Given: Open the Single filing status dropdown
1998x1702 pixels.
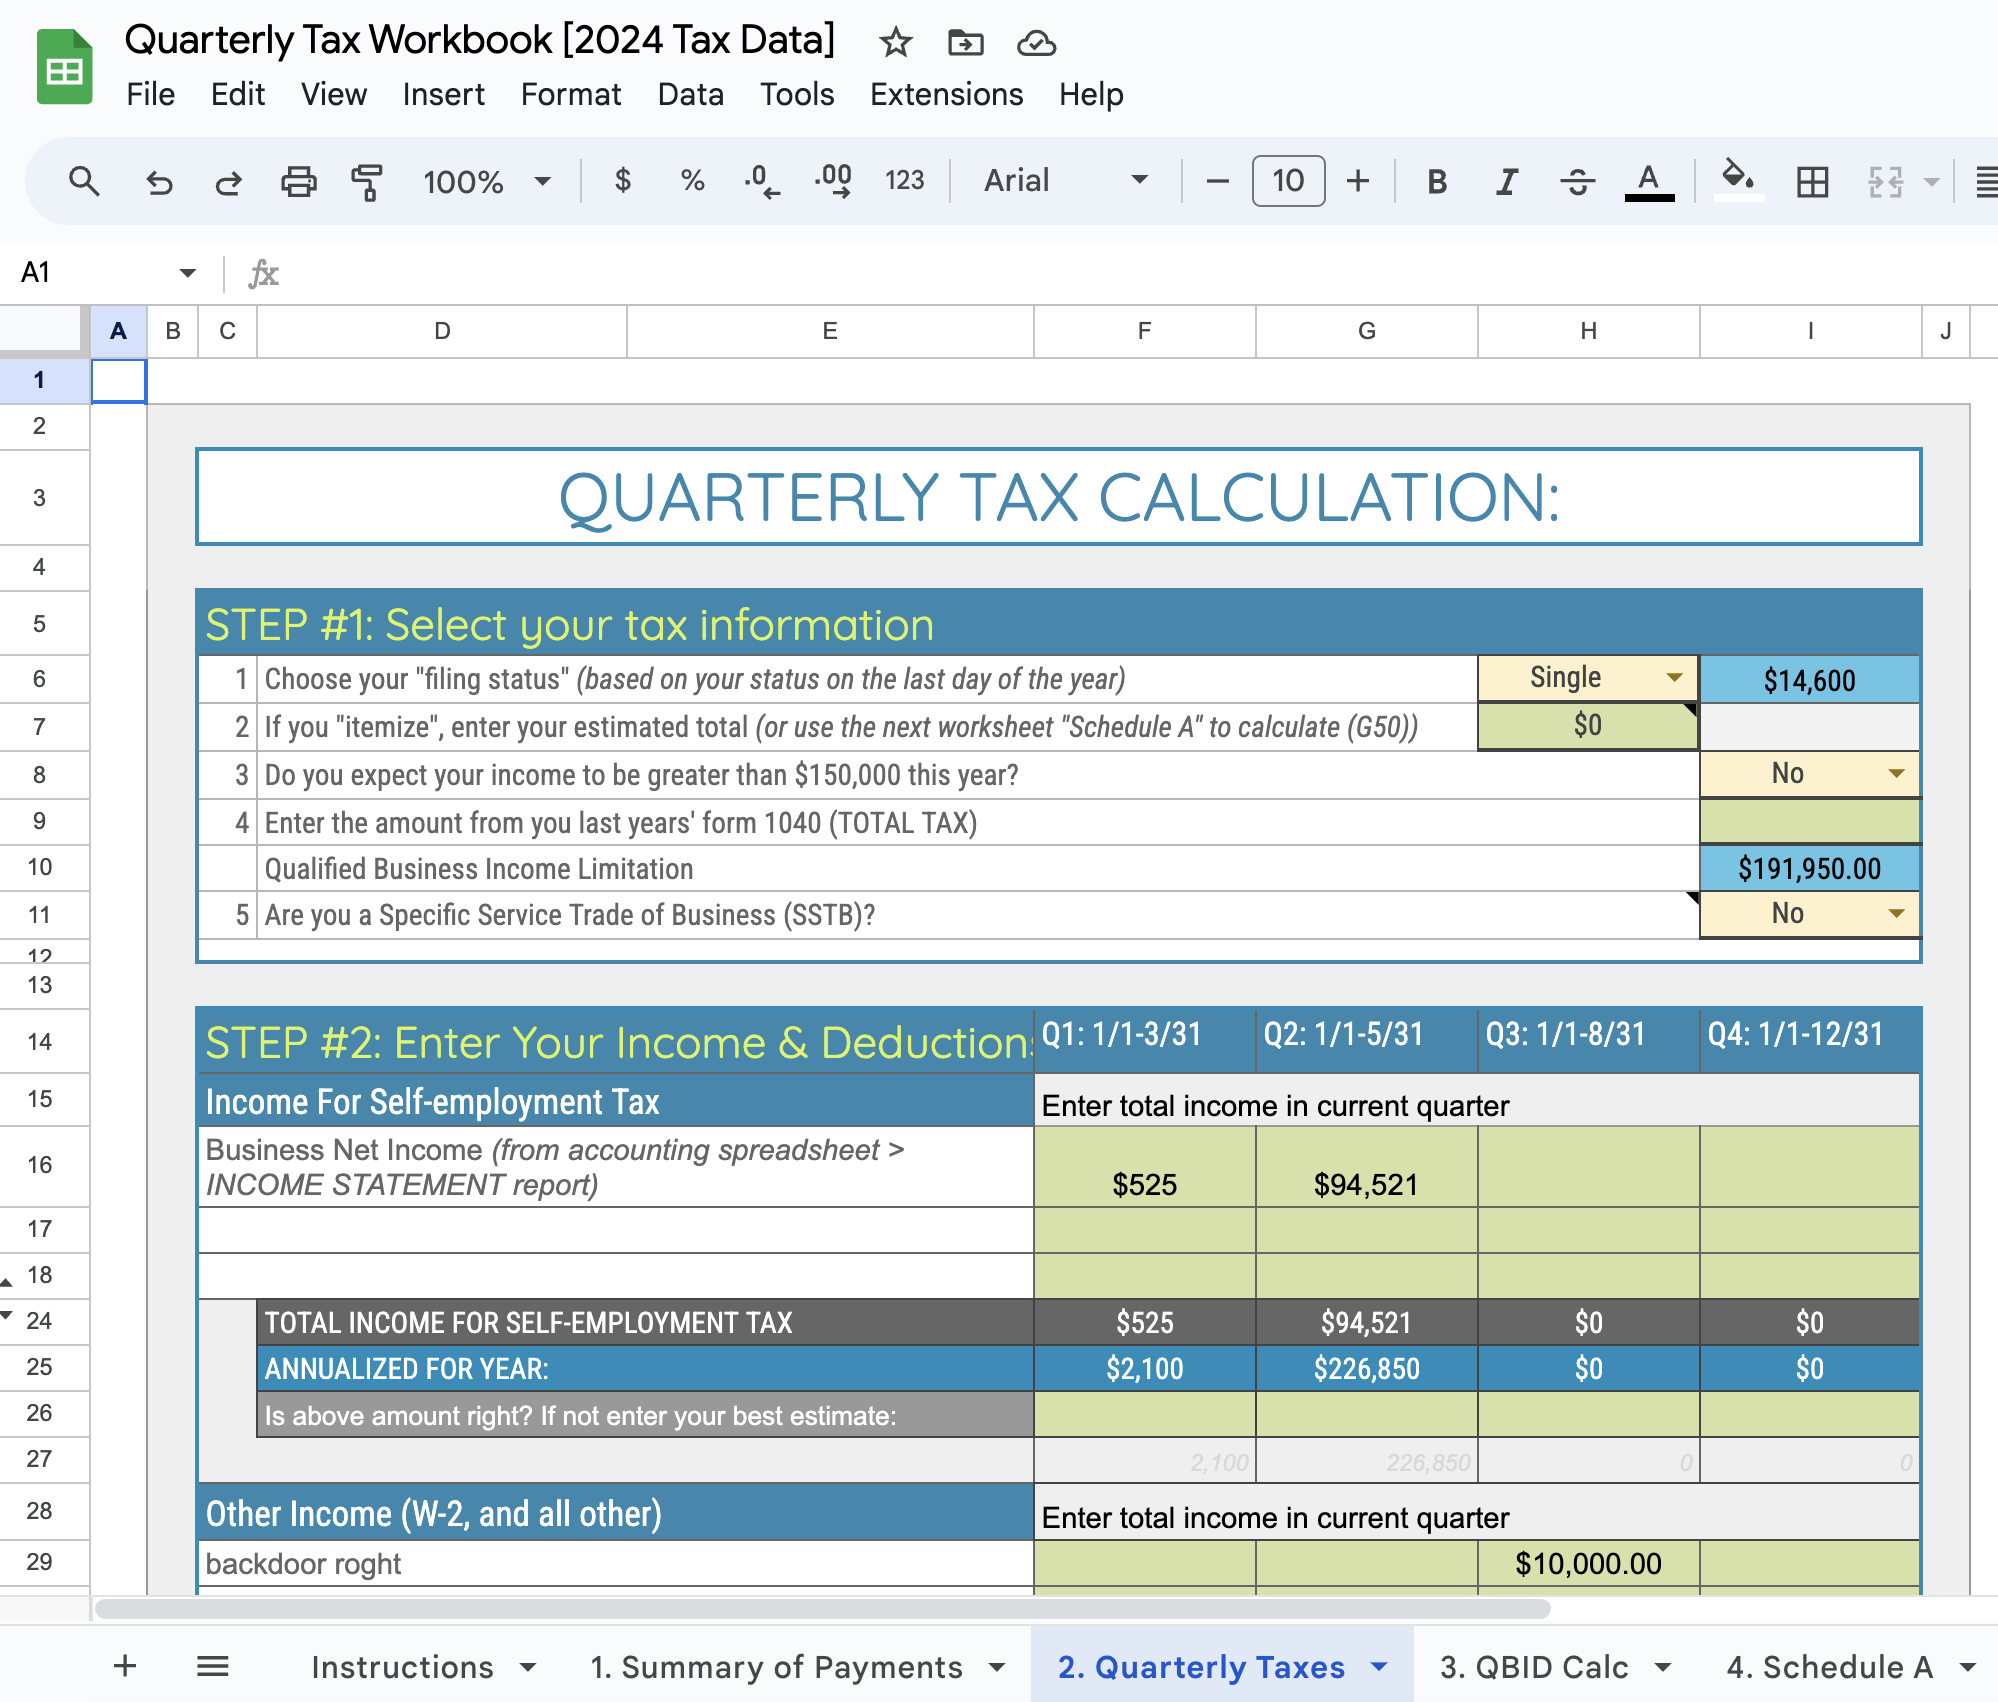Looking at the screenshot, I should 1674,678.
